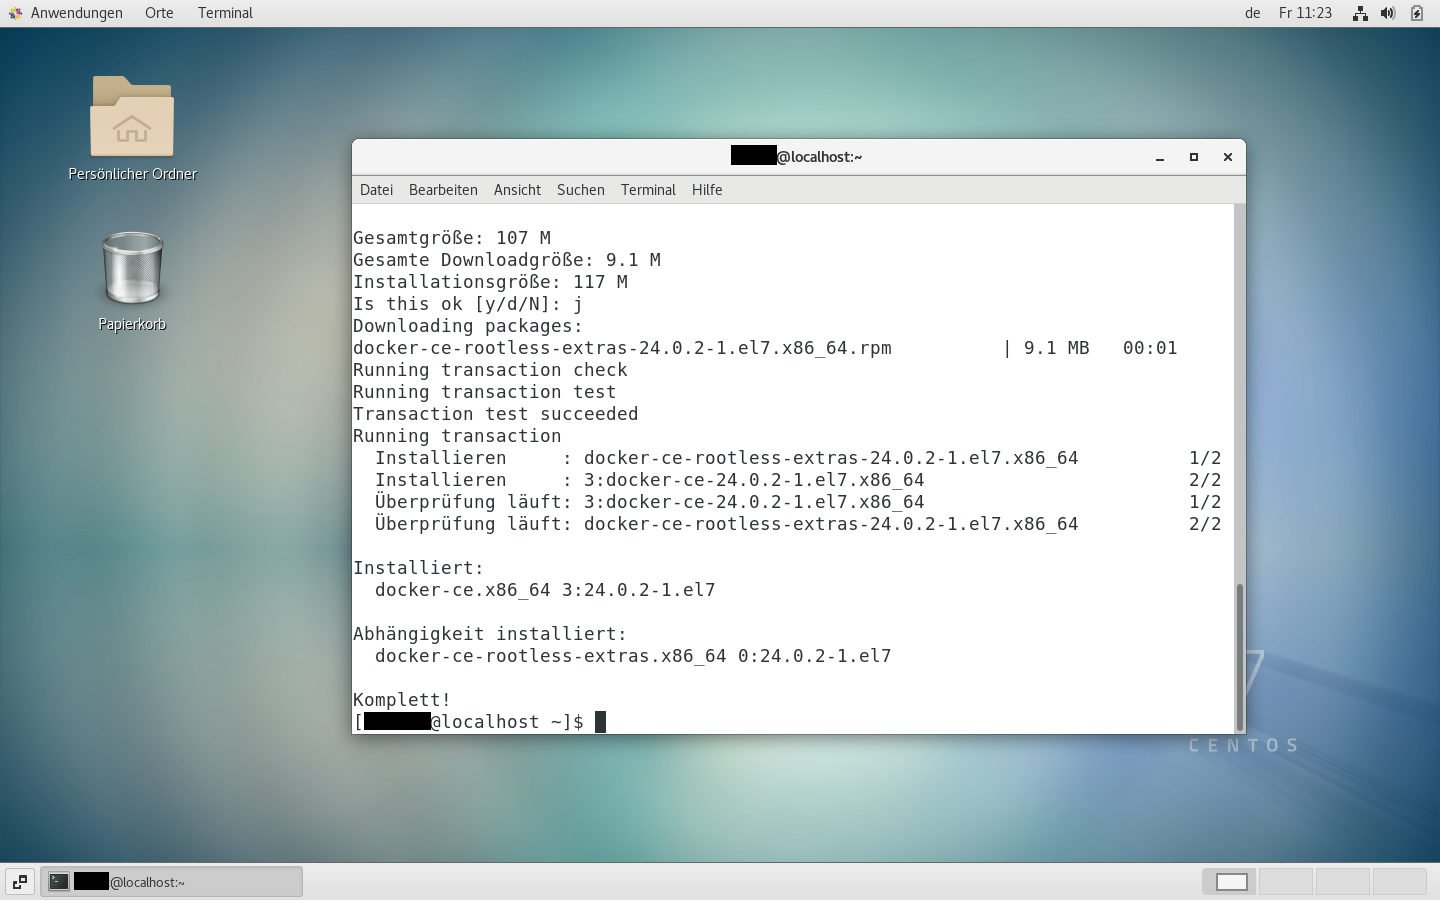The width and height of the screenshot is (1440, 900).
Task: Click 'Running transaction check' line
Action: coord(490,370)
